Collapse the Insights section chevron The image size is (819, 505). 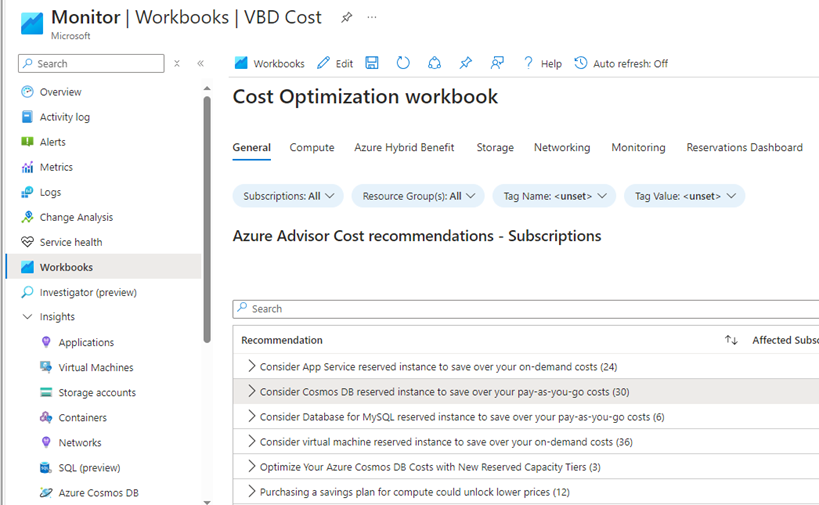point(27,317)
